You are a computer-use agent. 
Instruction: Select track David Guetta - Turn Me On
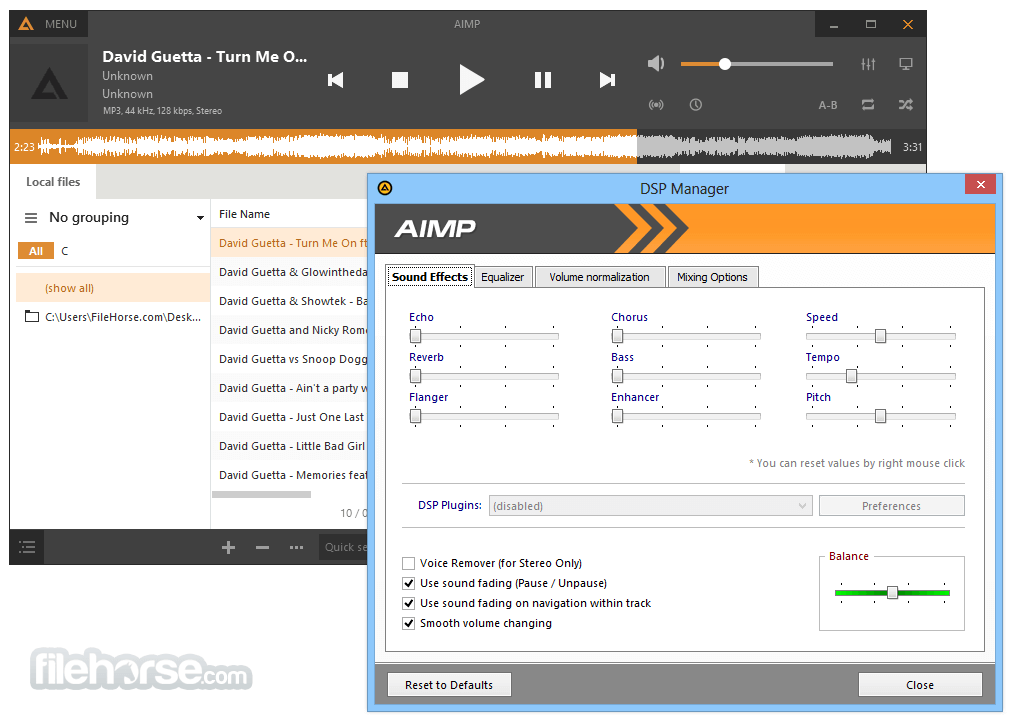point(290,243)
